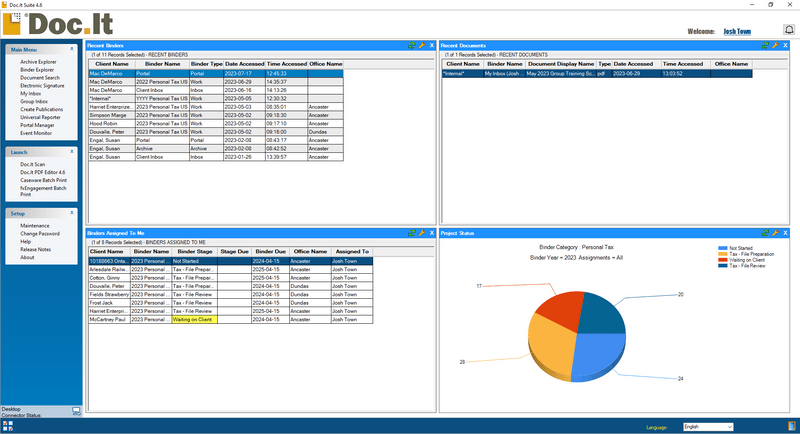Click the Not Started legend swatch

pyautogui.click(x=722, y=248)
